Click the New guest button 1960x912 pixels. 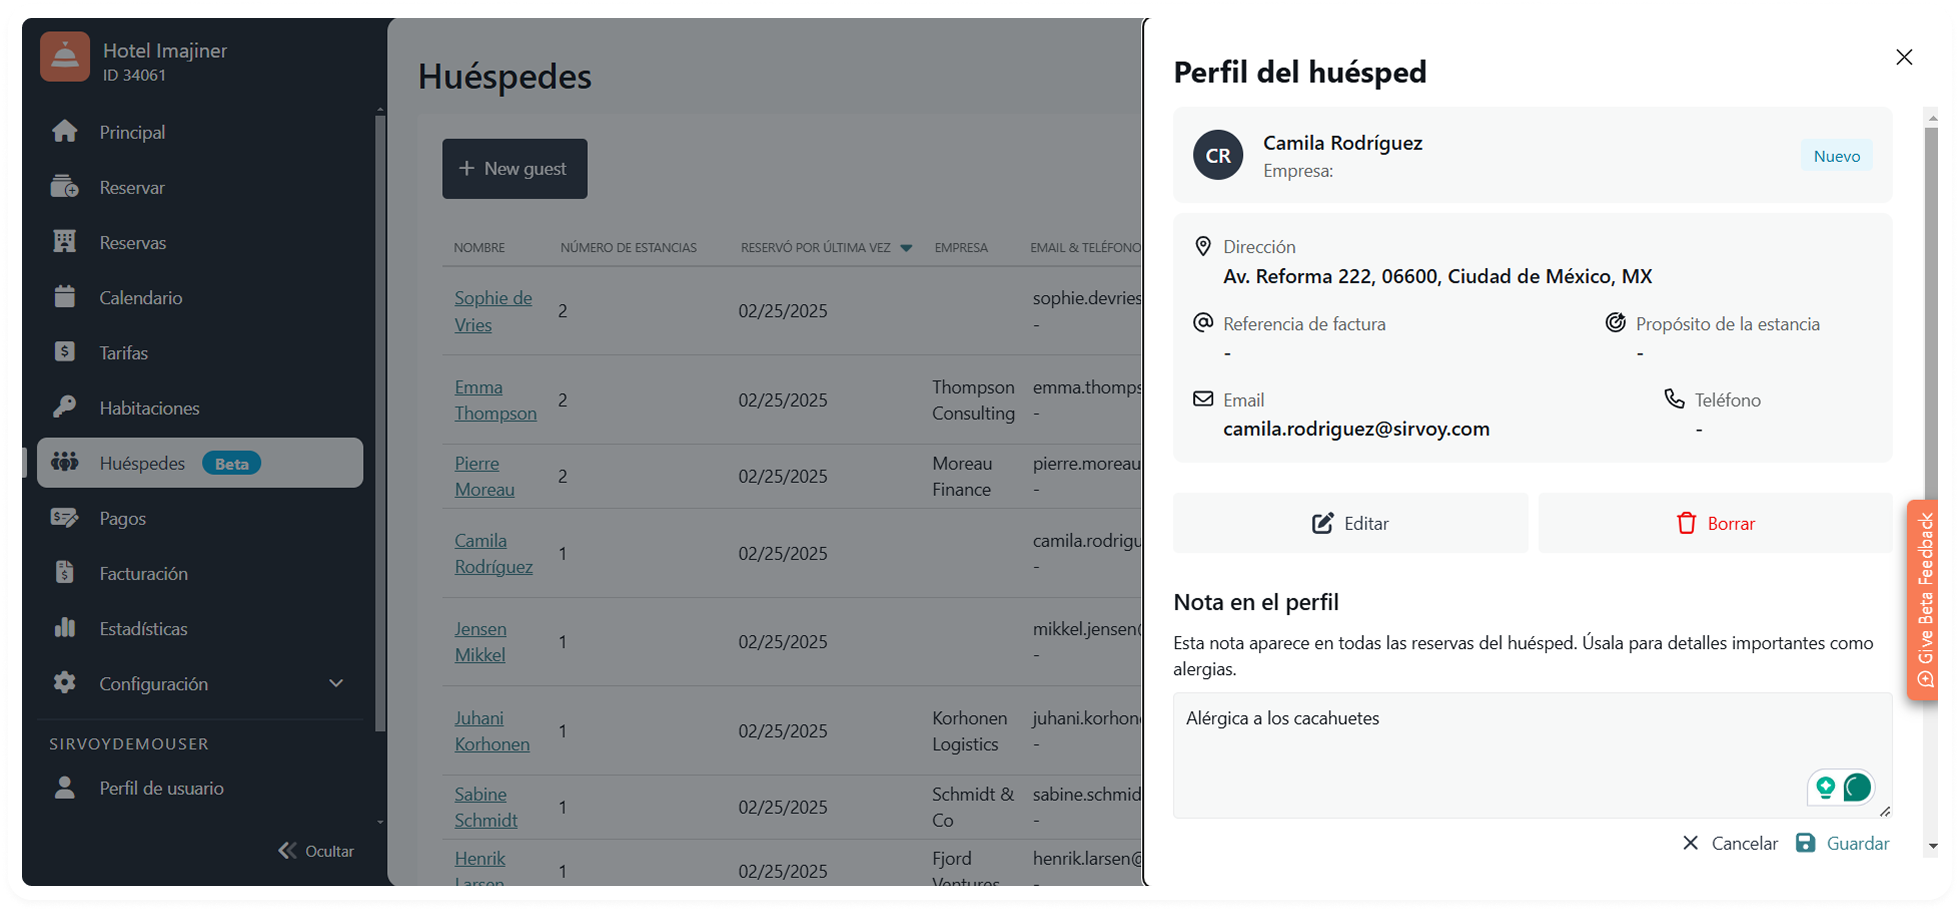(514, 168)
